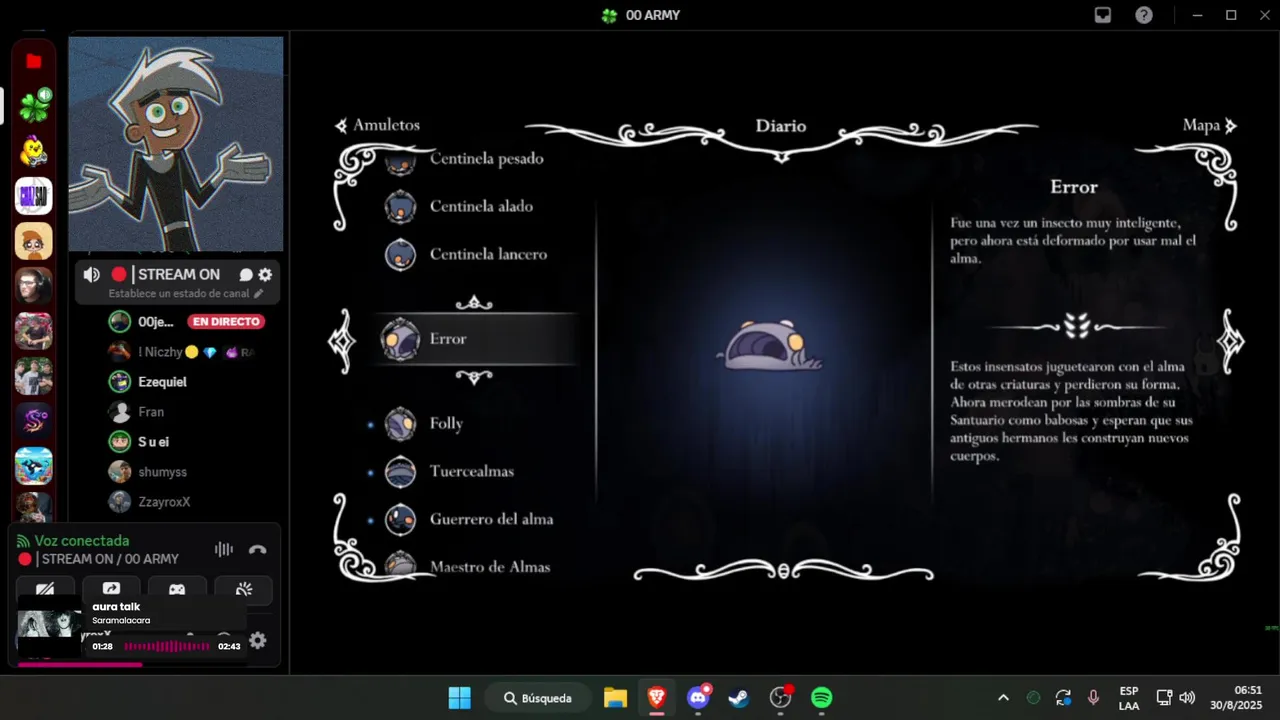Click the Voz conectada status text

pyautogui.click(x=82, y=541)
